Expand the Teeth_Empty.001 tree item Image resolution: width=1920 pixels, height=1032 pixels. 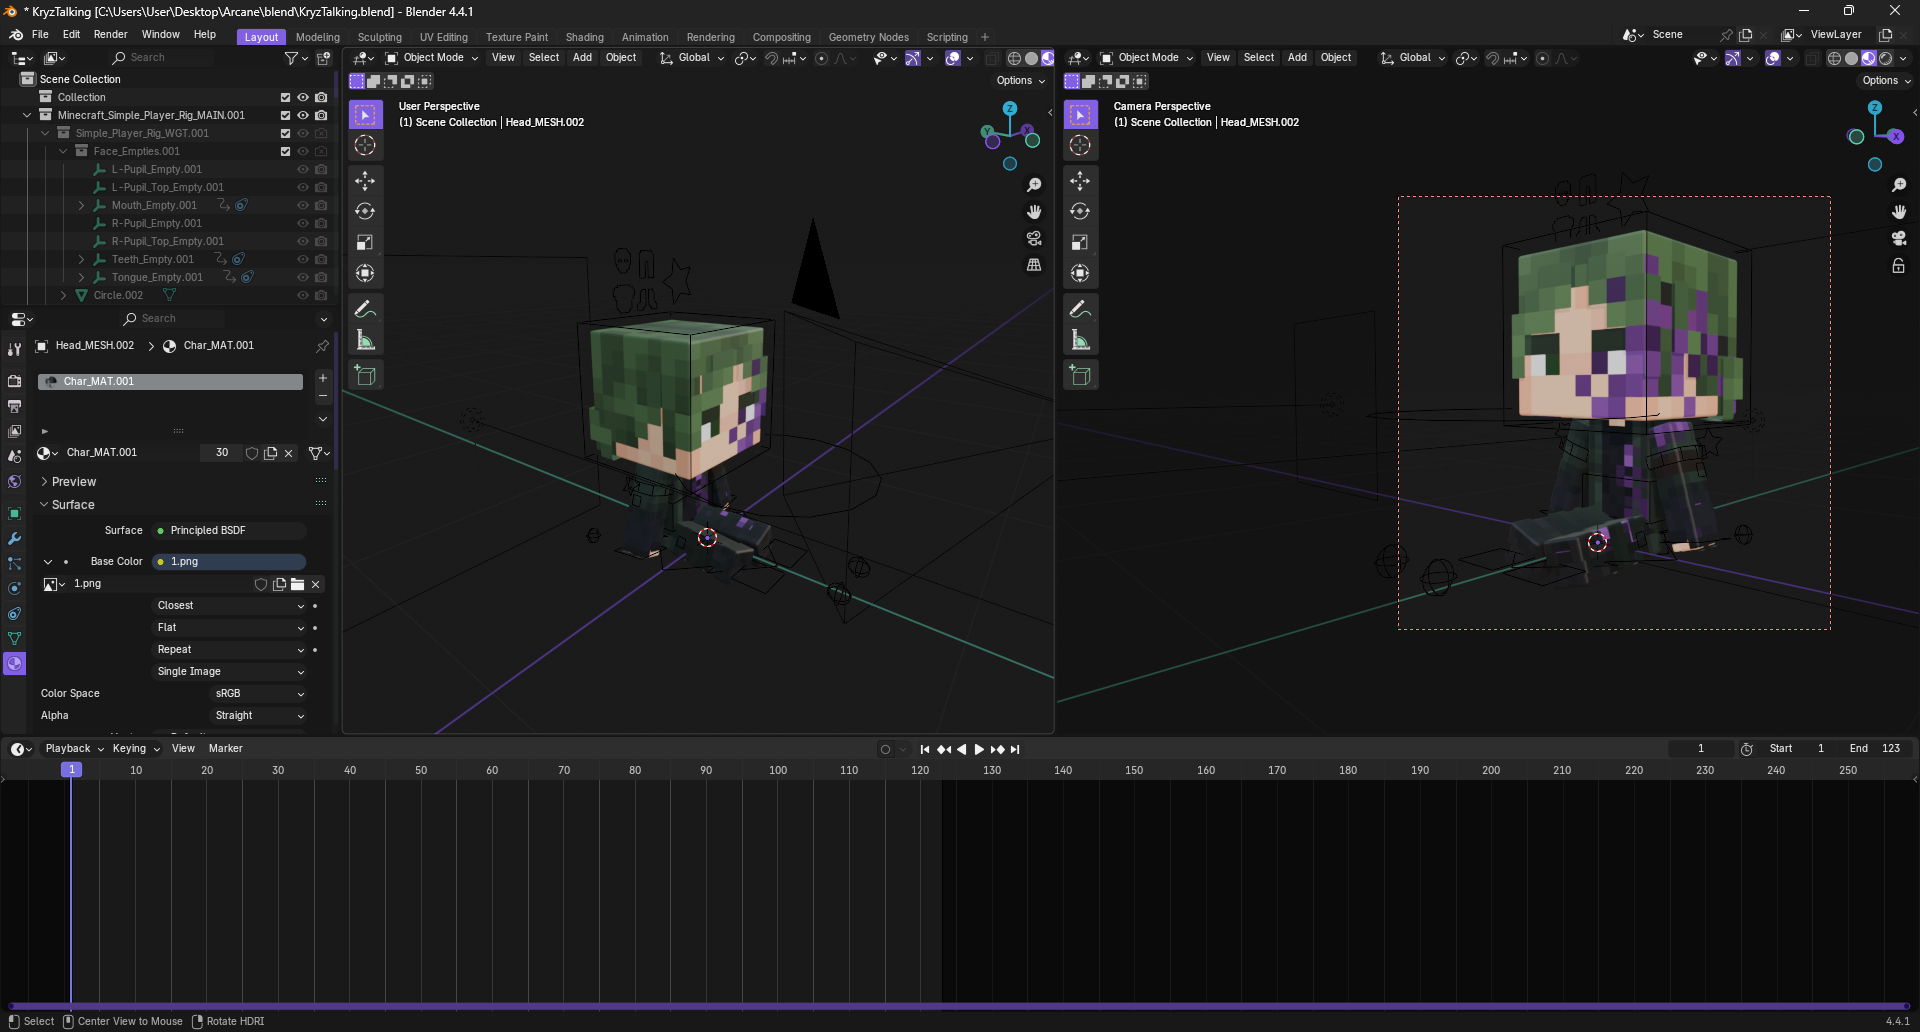pyautogui.click(x=82, y=260)
